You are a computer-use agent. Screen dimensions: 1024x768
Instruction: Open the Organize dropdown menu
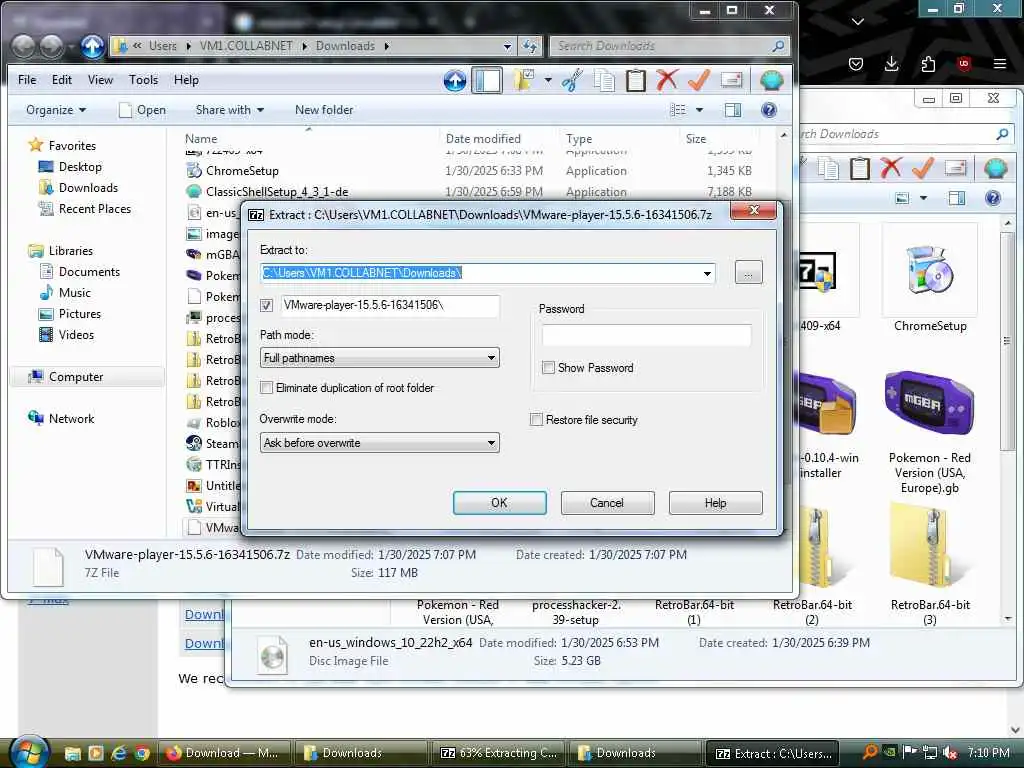point(56,110)
